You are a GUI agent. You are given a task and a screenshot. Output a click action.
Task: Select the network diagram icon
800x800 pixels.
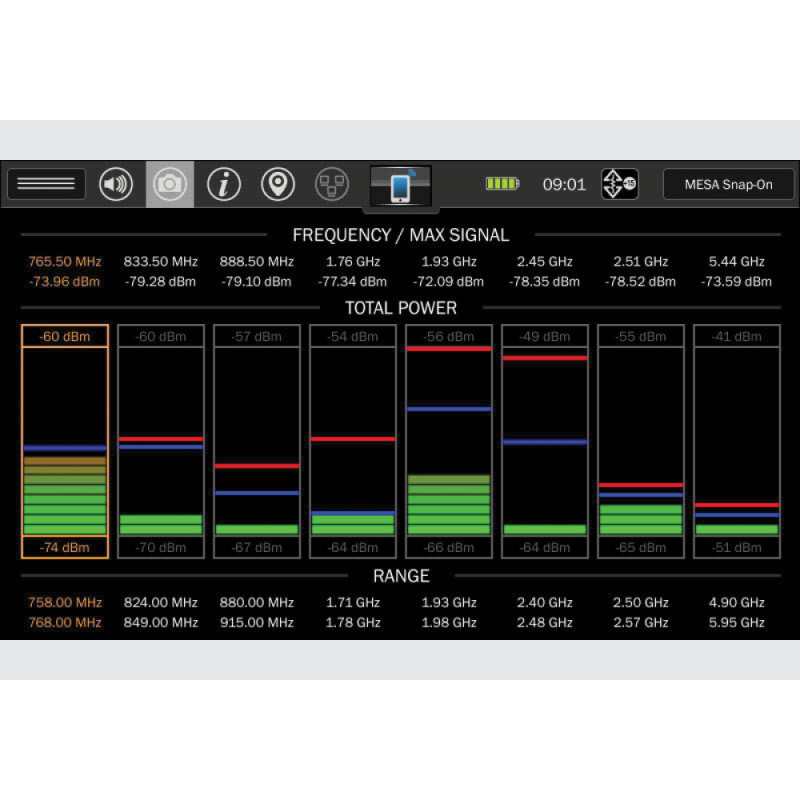[x=332, y=184]
